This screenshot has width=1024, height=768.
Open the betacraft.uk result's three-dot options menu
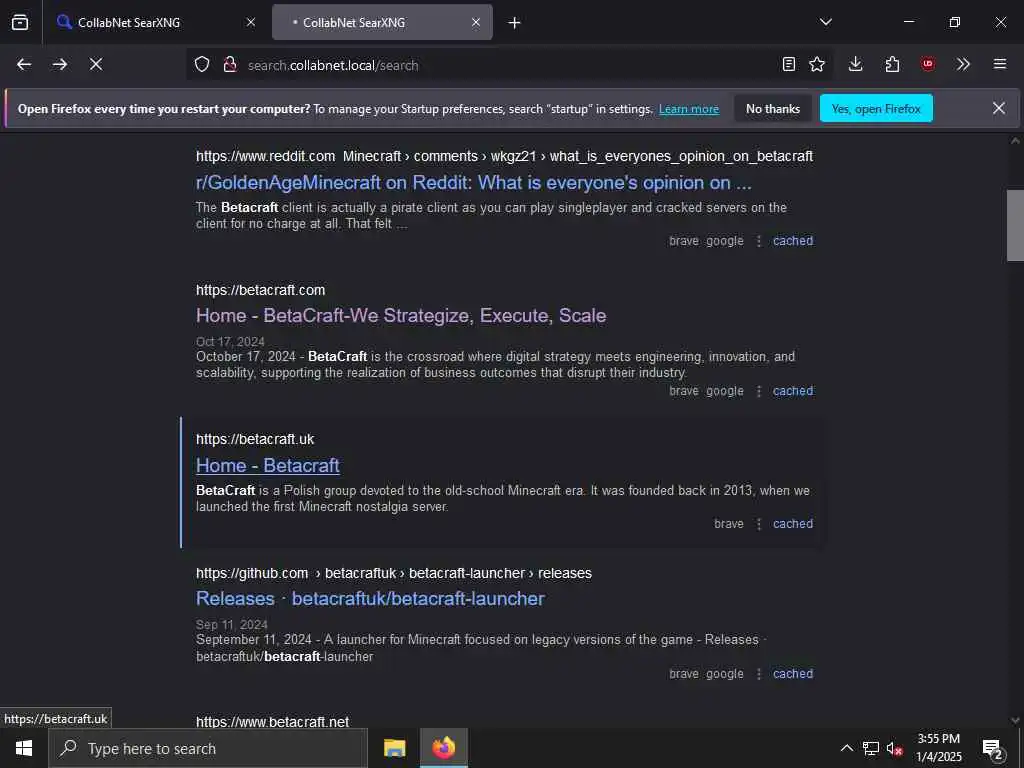coord(759,524)
